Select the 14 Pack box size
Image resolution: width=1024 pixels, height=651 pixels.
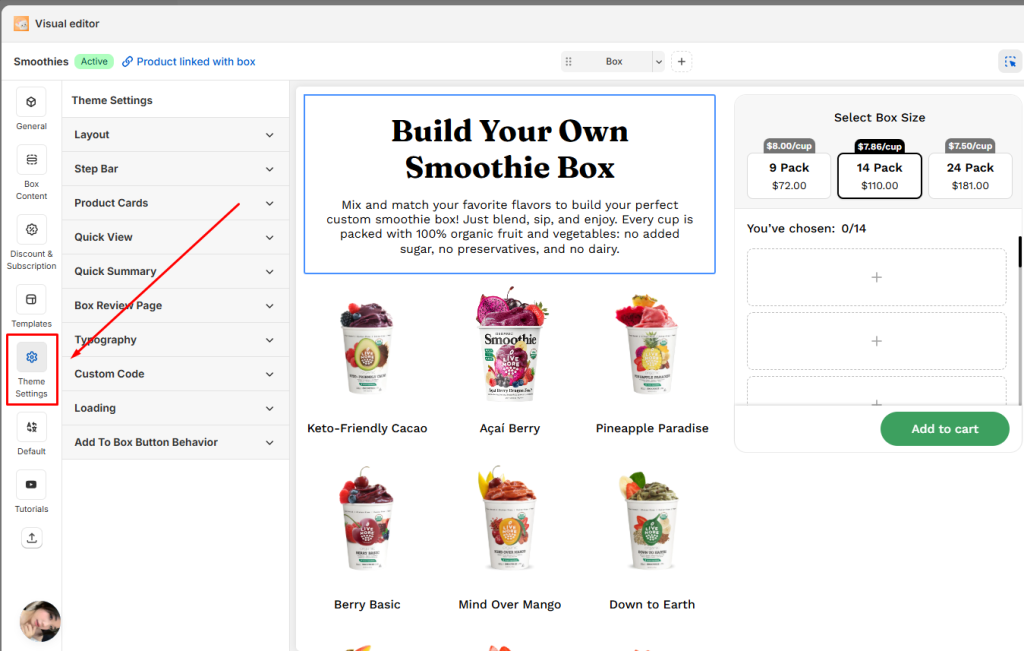point(879,176)
